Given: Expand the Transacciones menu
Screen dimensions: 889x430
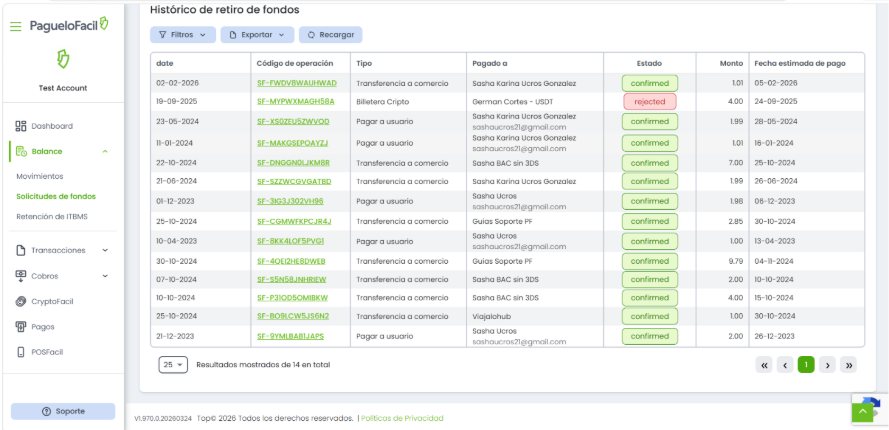Looking at the screenshot, I should 62,250.
